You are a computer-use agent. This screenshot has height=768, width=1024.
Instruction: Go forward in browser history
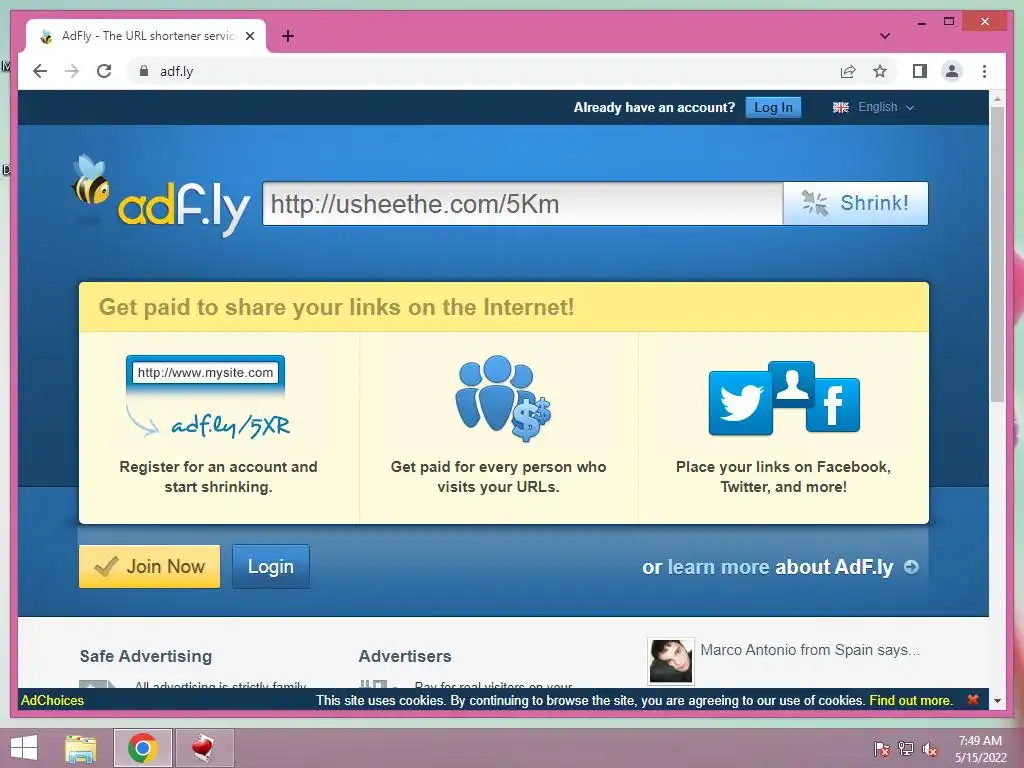point(72,71)
